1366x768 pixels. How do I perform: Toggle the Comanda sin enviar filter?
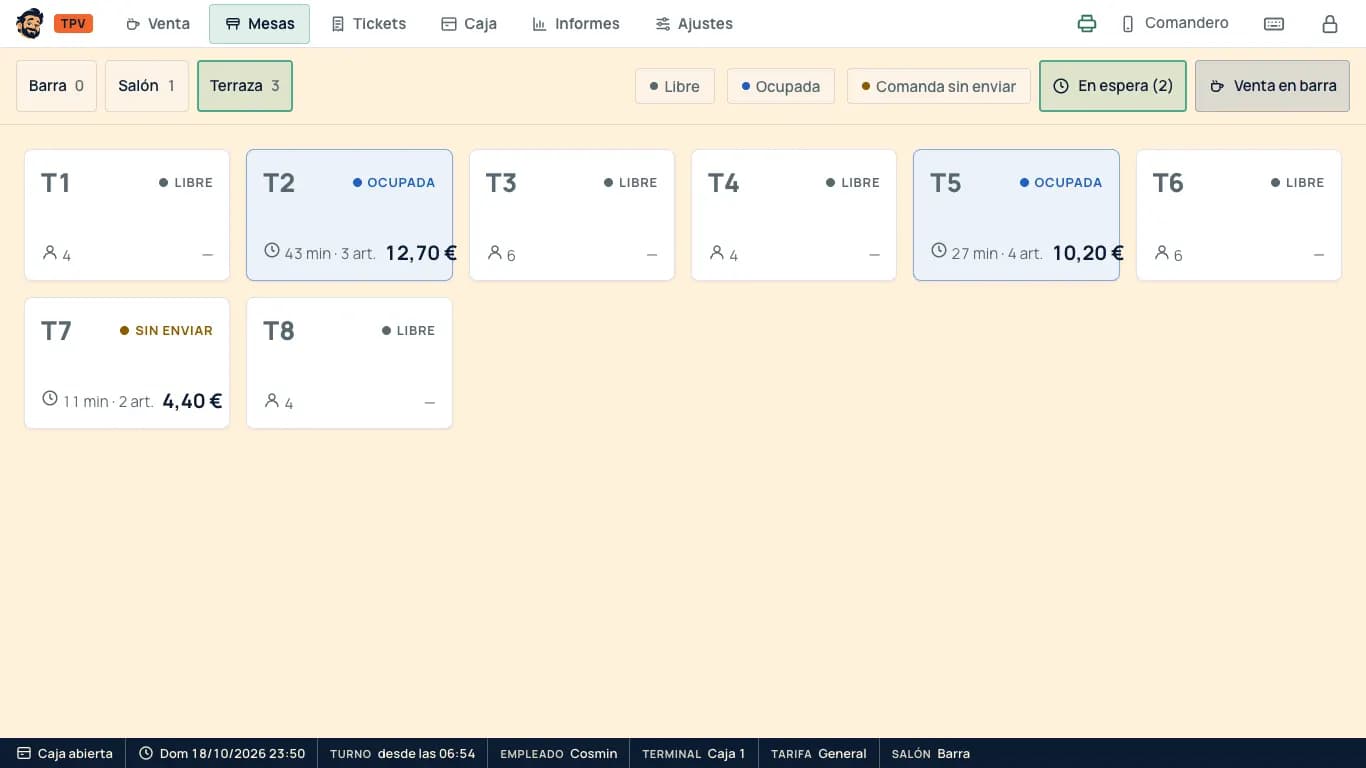click(x=939, y=86)
